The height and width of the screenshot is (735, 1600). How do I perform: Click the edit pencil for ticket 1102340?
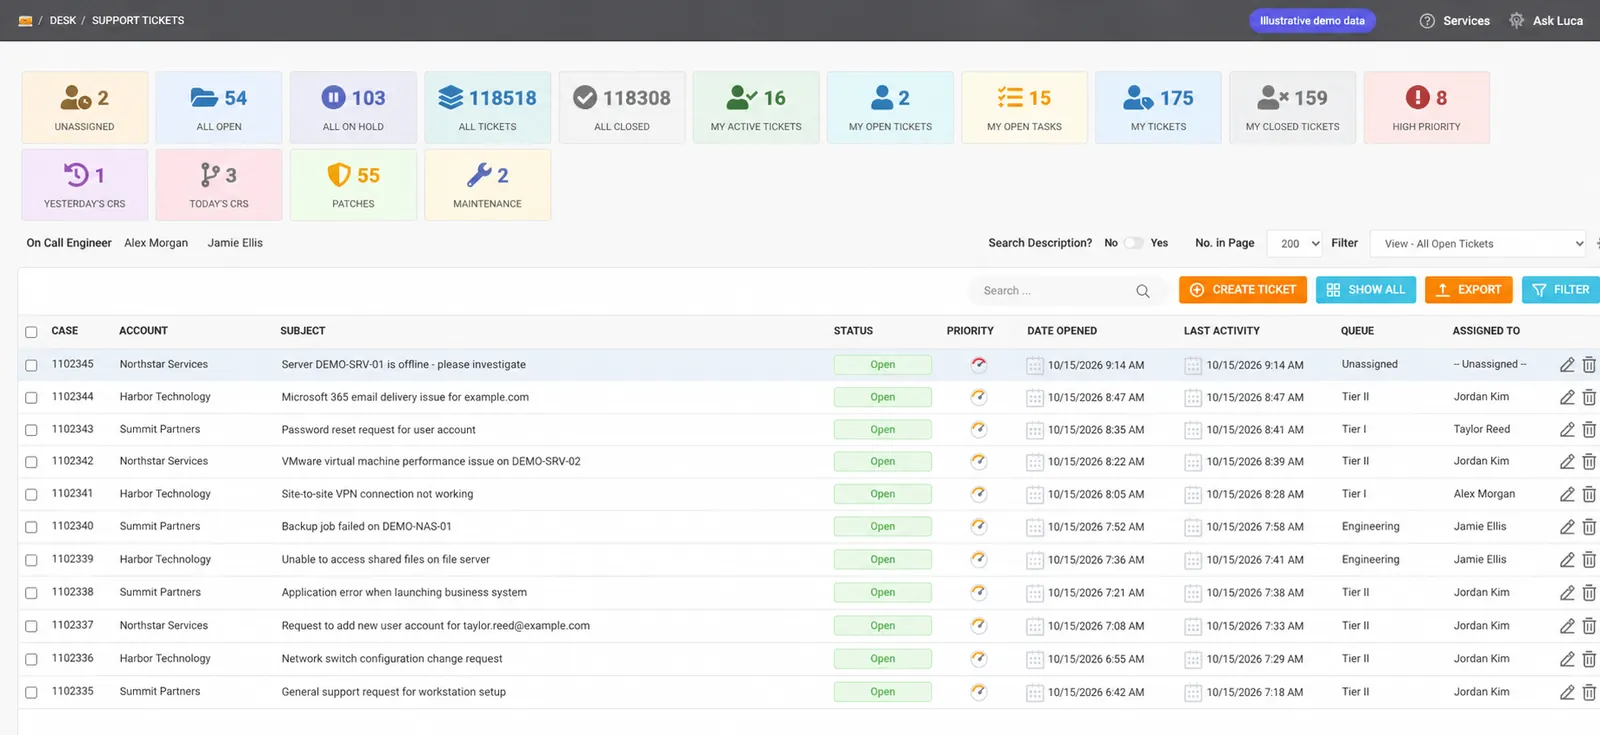pos(1567,527)
